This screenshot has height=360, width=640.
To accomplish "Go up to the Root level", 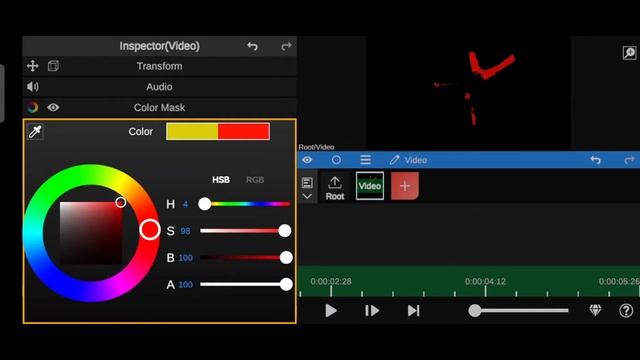I will [x=335, y=188].
